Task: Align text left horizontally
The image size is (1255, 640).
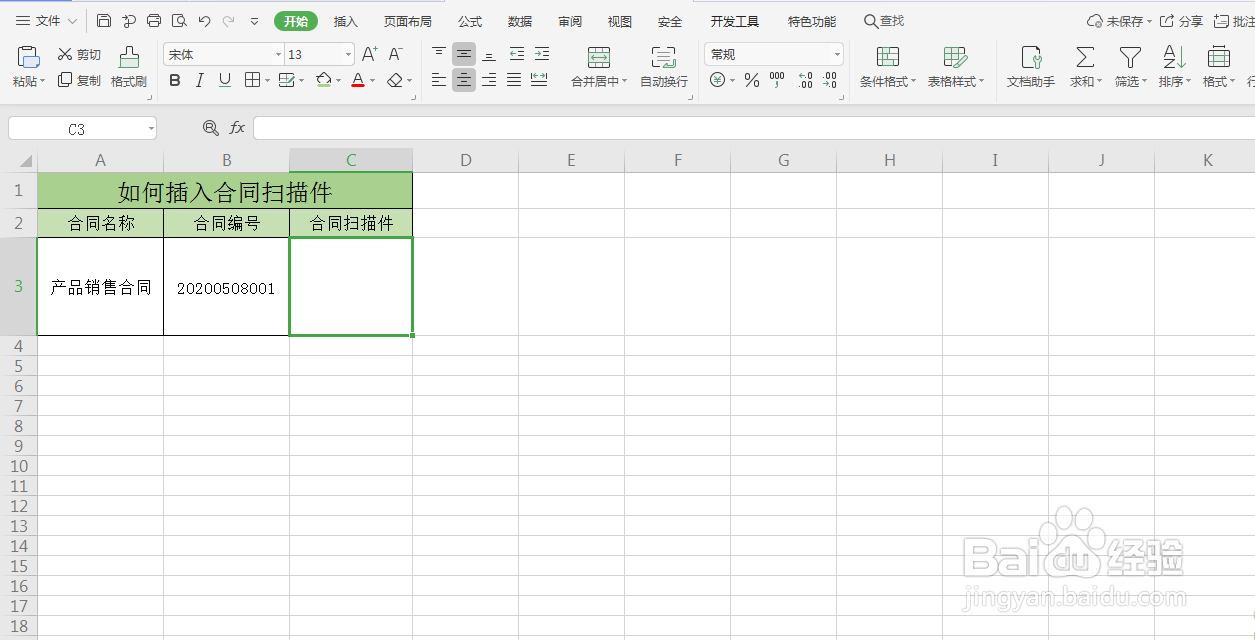Action: click(439, 80)
